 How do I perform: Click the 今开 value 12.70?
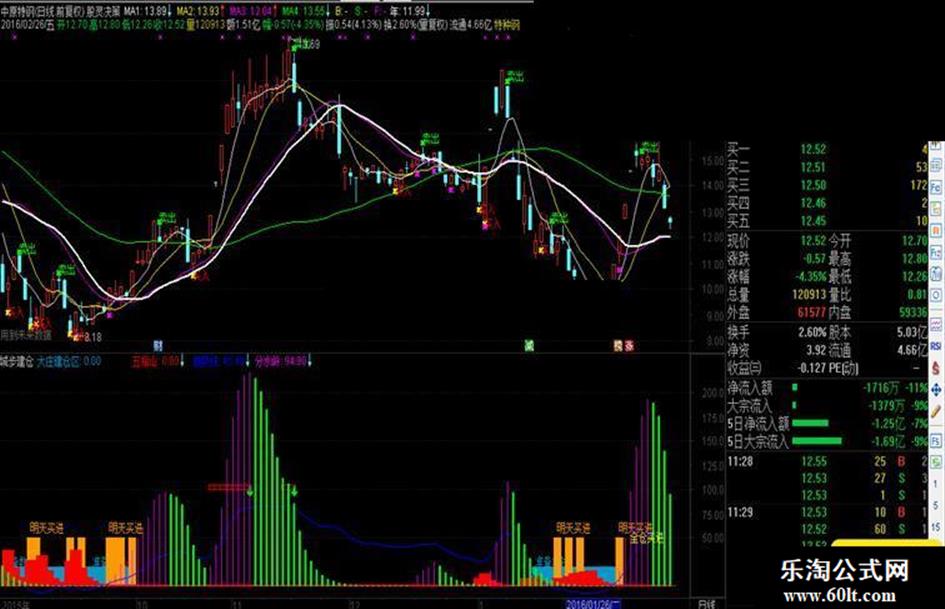coord(914,241)
